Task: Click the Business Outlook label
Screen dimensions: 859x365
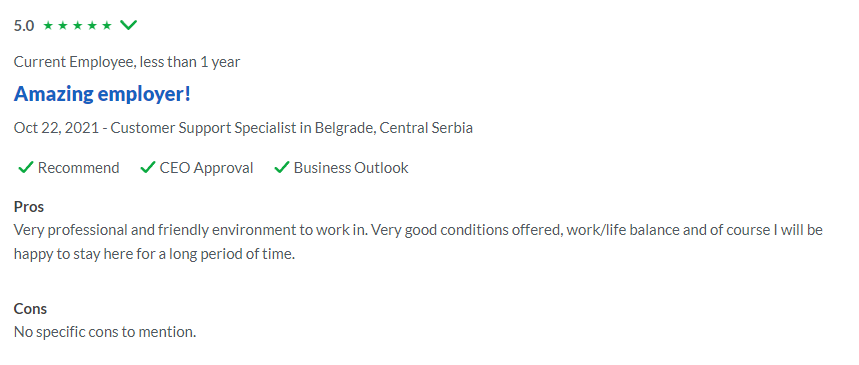Action: coord(351,168)
